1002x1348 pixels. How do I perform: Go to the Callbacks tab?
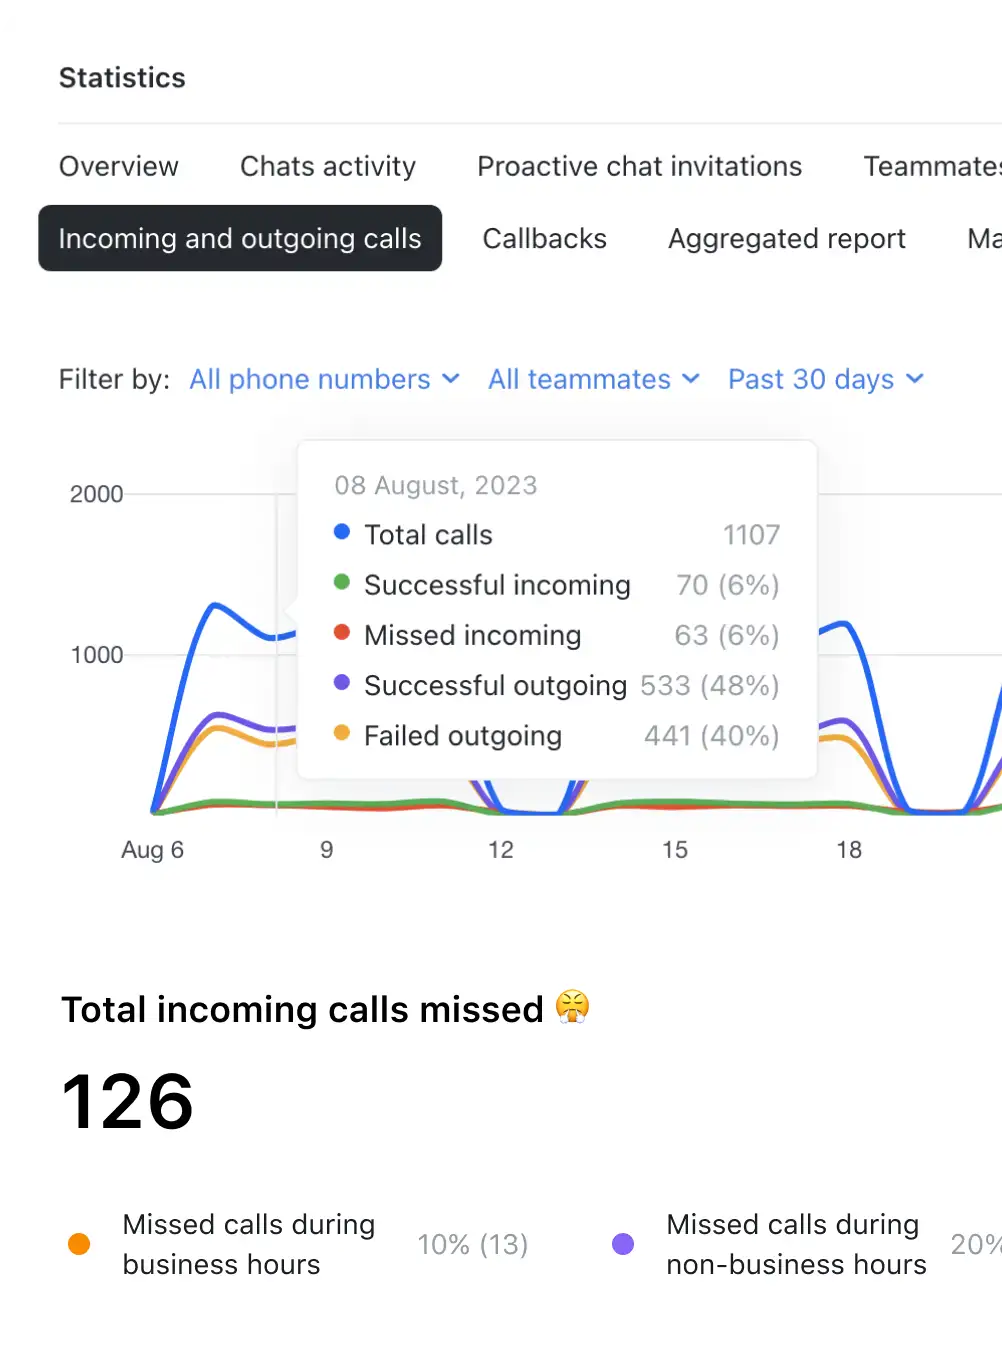point(544,238)
